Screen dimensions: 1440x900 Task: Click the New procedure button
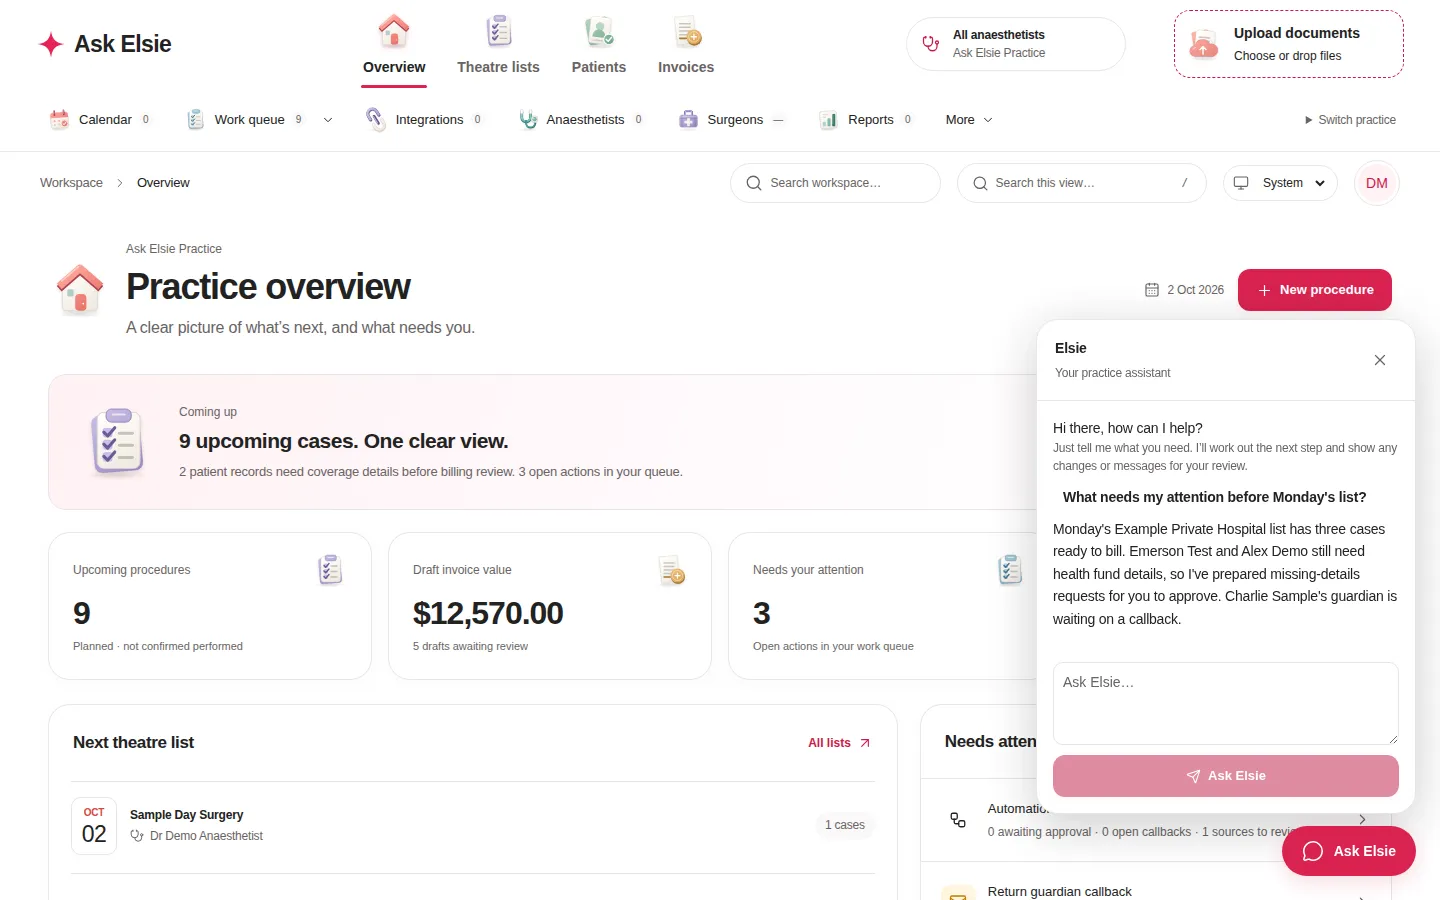click(x=1315, y=290)
